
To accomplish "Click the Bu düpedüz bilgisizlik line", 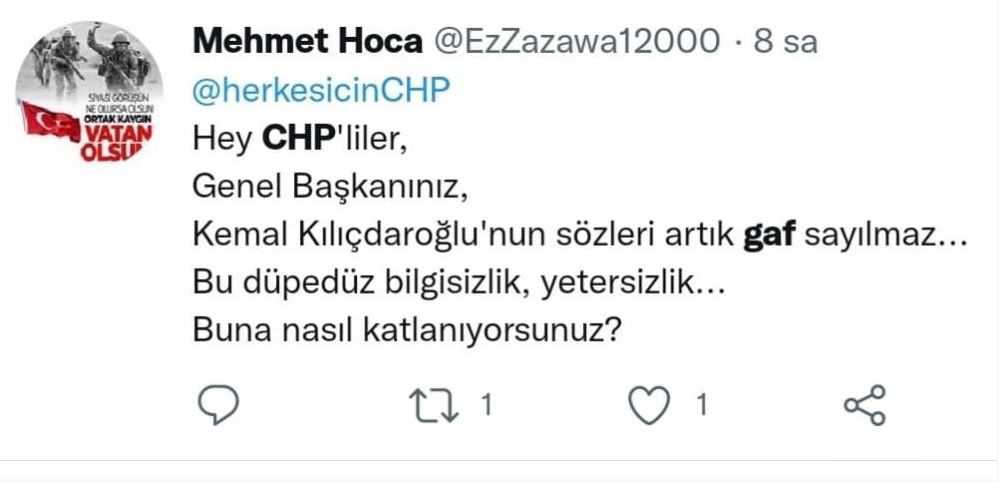I will [x=459, y=285].
